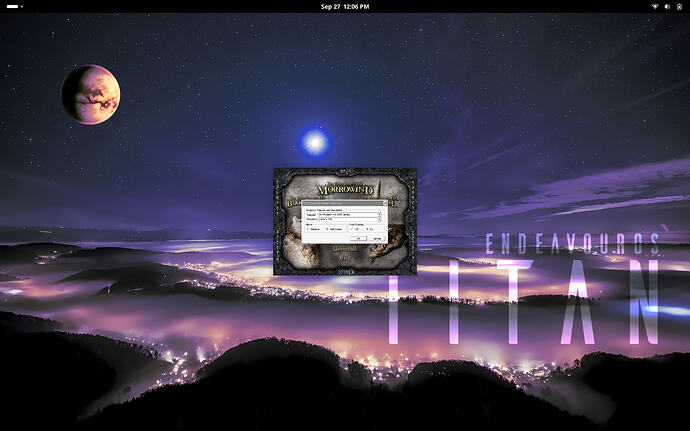Viewport: 690px width, 431px height.
Task: Open the Wi-Fi network indicator
Action: click(x=655, y=7)
